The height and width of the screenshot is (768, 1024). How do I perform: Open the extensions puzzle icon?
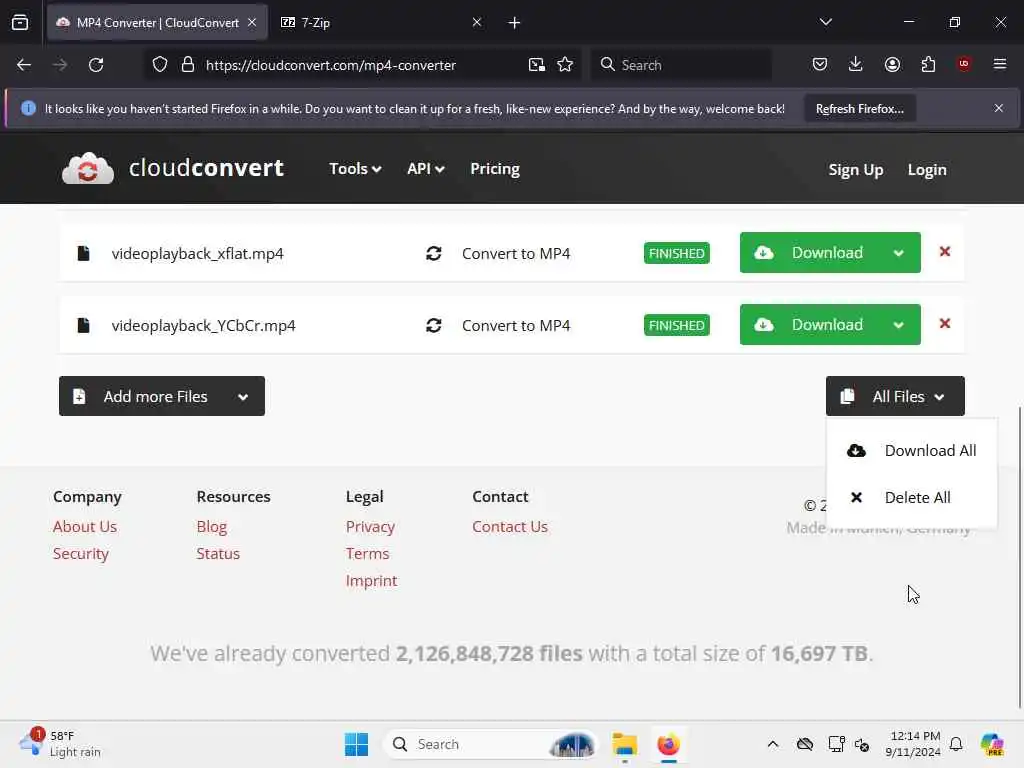[928, 64]
